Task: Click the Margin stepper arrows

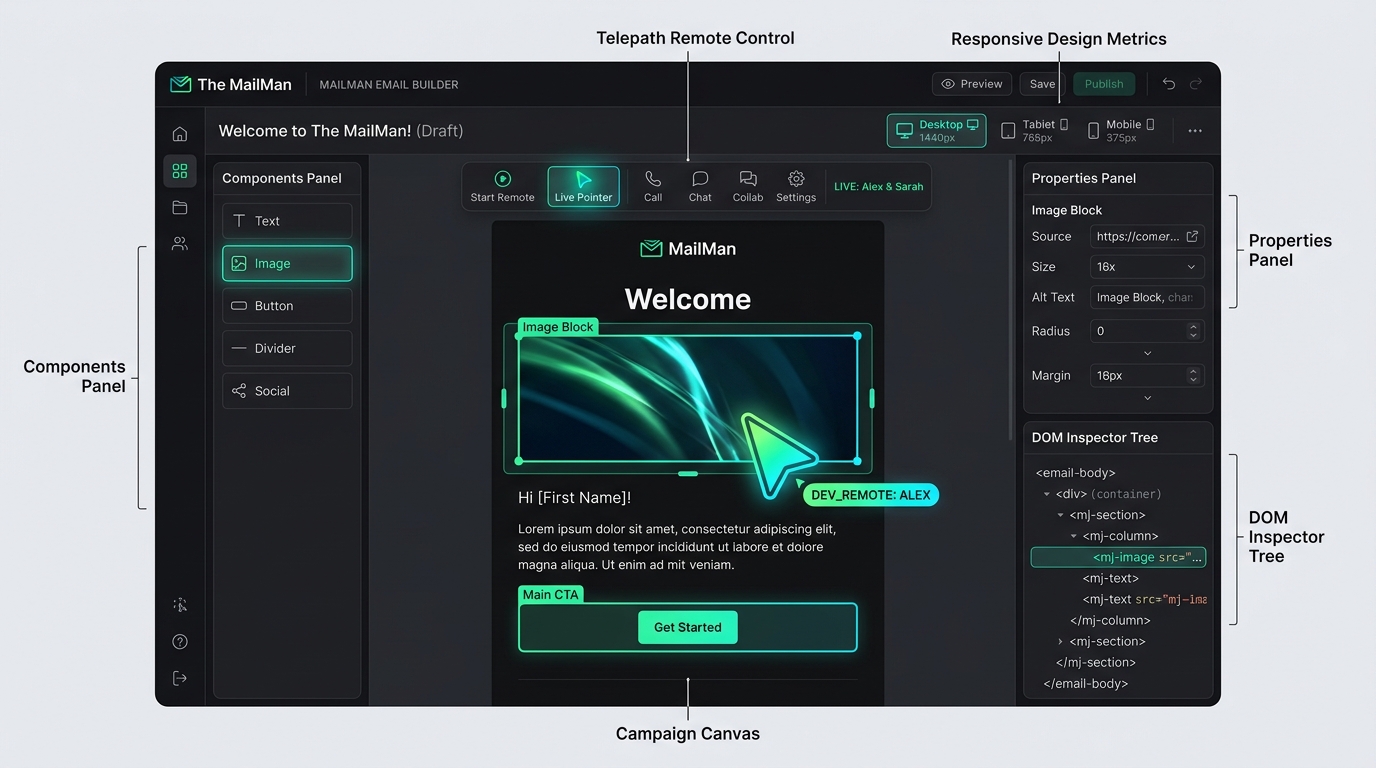Action: pos(1193,376)
